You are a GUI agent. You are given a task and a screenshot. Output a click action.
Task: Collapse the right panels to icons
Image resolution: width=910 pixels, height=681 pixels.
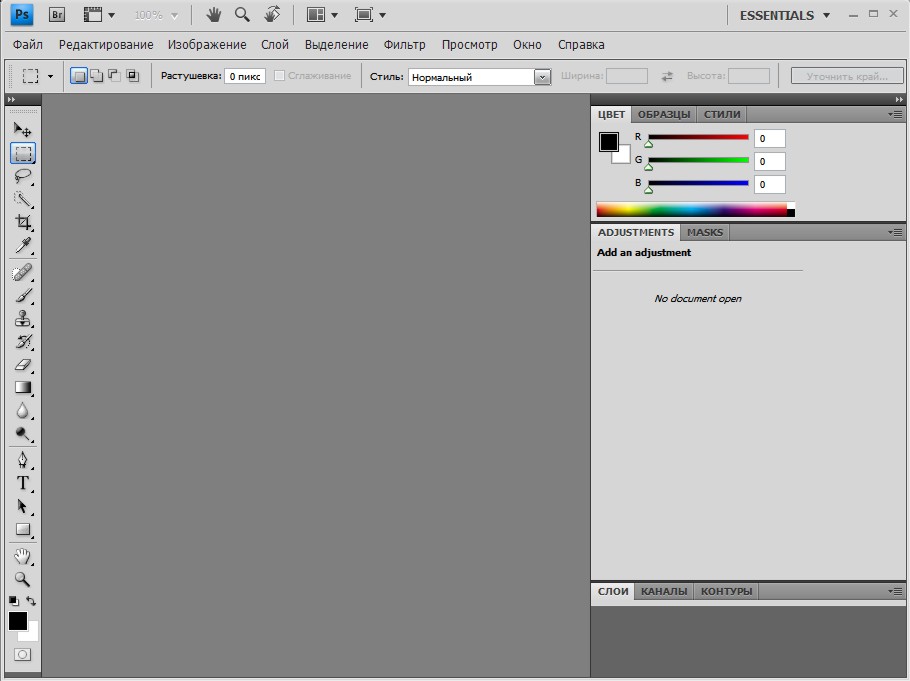coord(899,99)
